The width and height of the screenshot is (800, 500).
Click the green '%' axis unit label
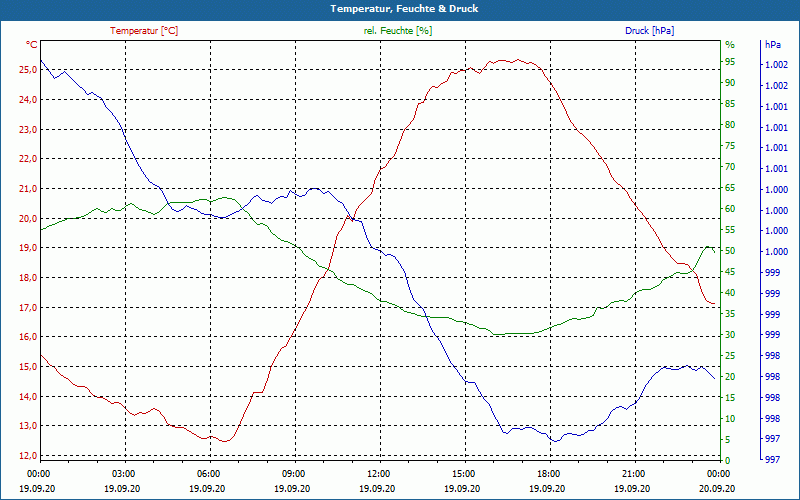pyautogui.click(x=730, y=45)
